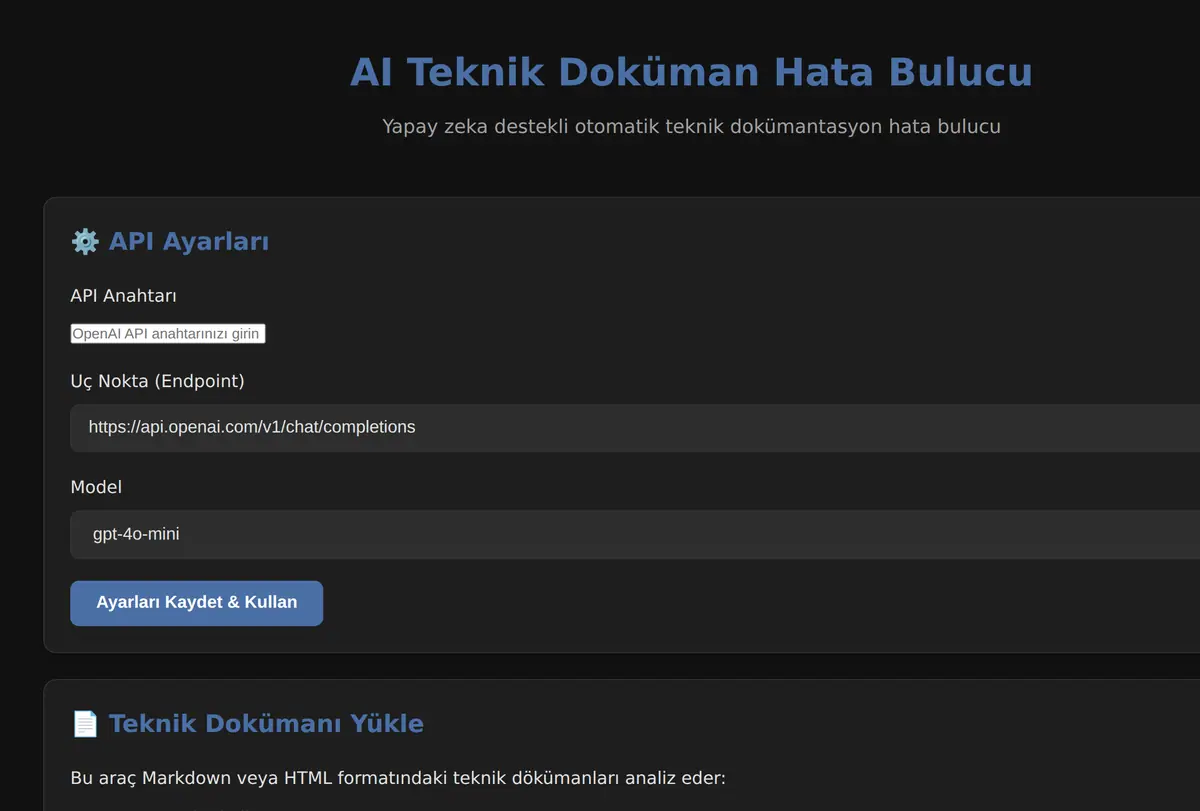
Task: Click the OpenAI API key input field
Action: tap(168, 334)
